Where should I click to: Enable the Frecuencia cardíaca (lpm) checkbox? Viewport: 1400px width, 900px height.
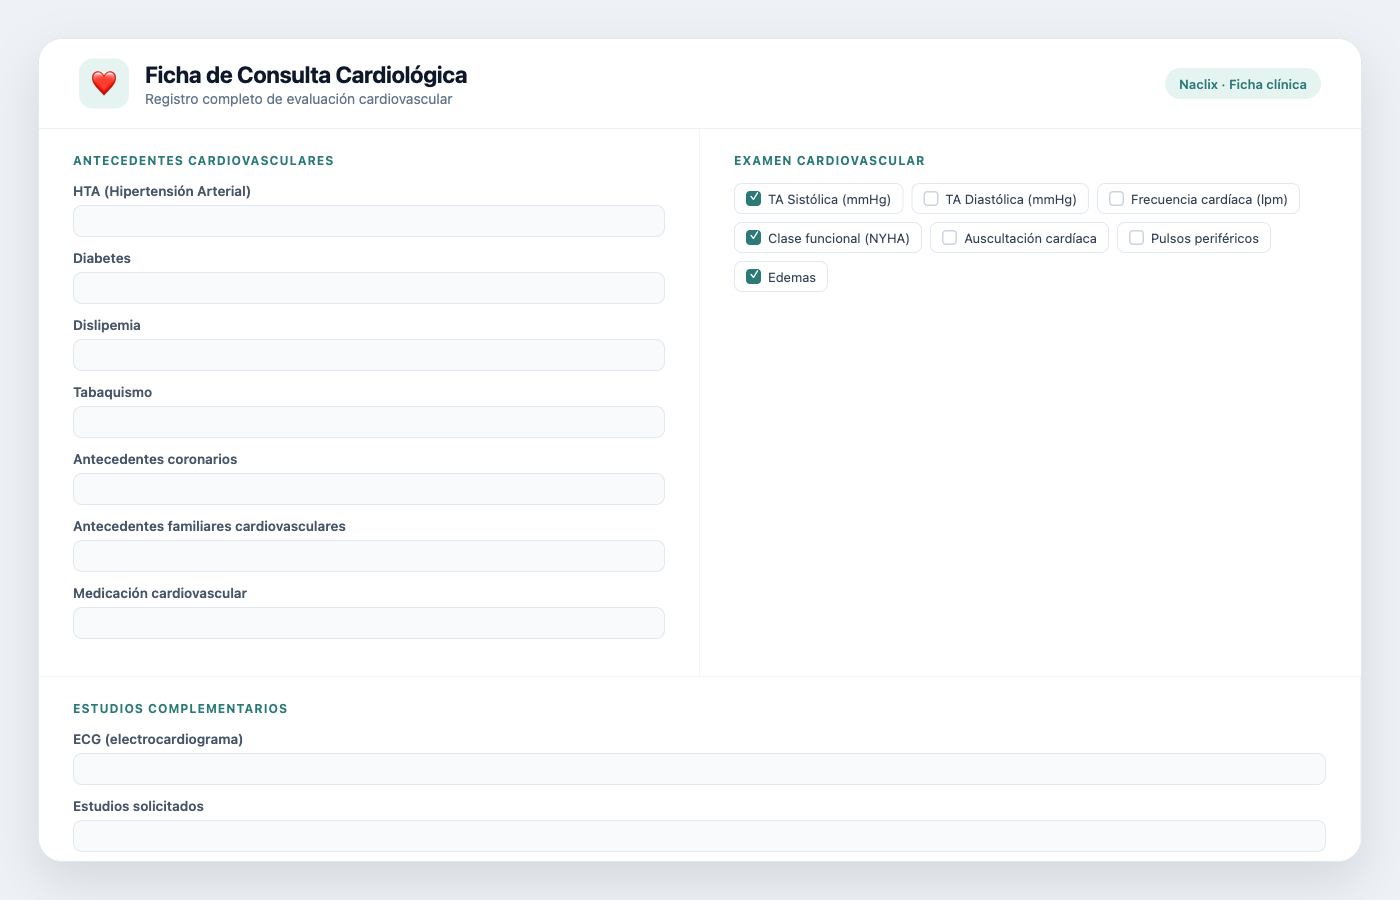(1117, 199)
